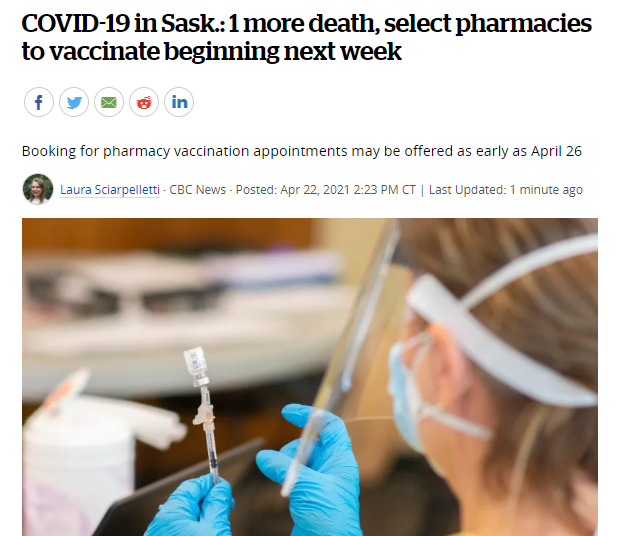Click the CBC News byline label
Viewport: 620px width, 536px height.
[198, 190]
